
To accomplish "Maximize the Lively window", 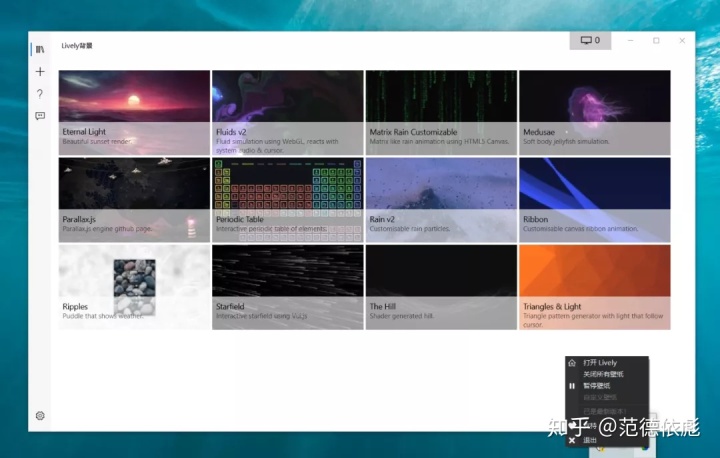I will pyautogui.click(x=656, y=40).
